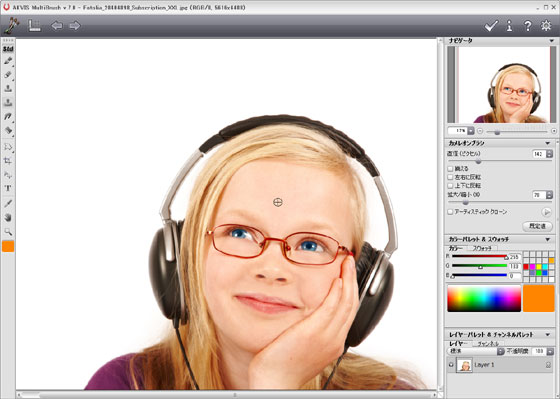Enable the Artistic Clone checkbox
This screenshot has height=399, width=560.
coord(450,212)
